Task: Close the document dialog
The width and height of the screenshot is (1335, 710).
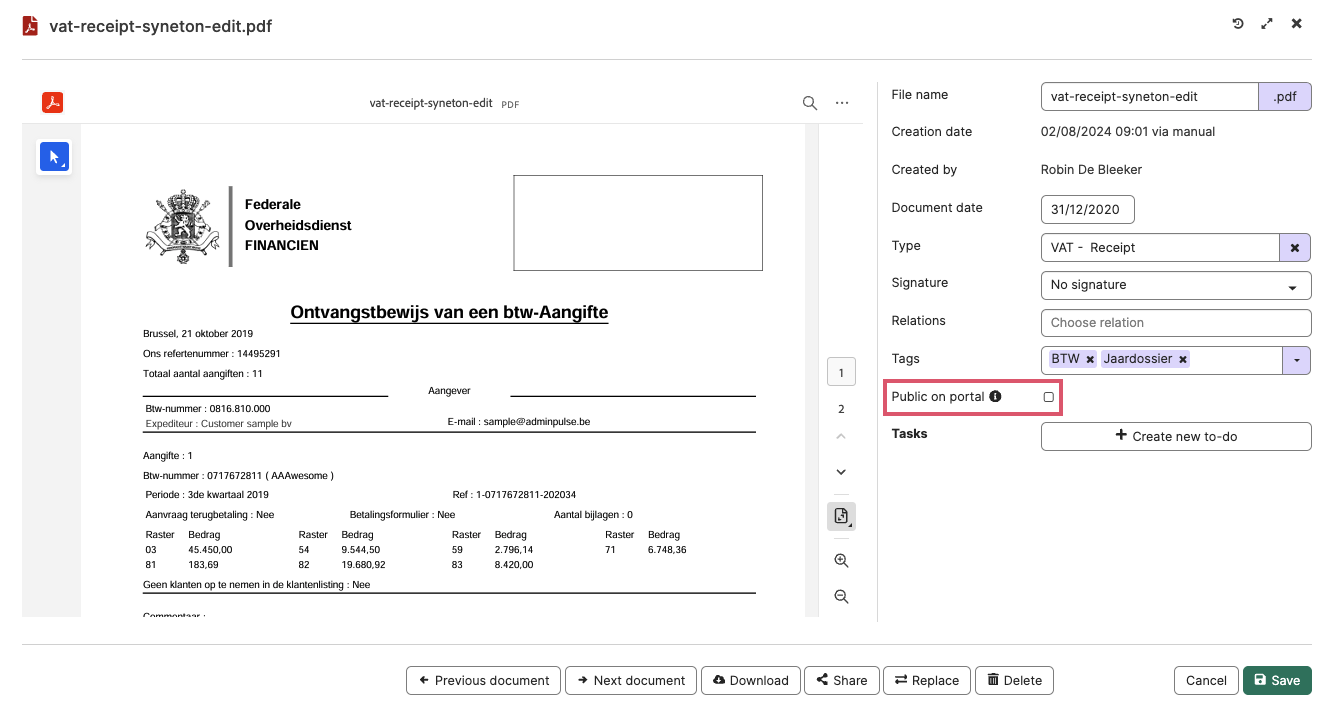Action: 1297,24
